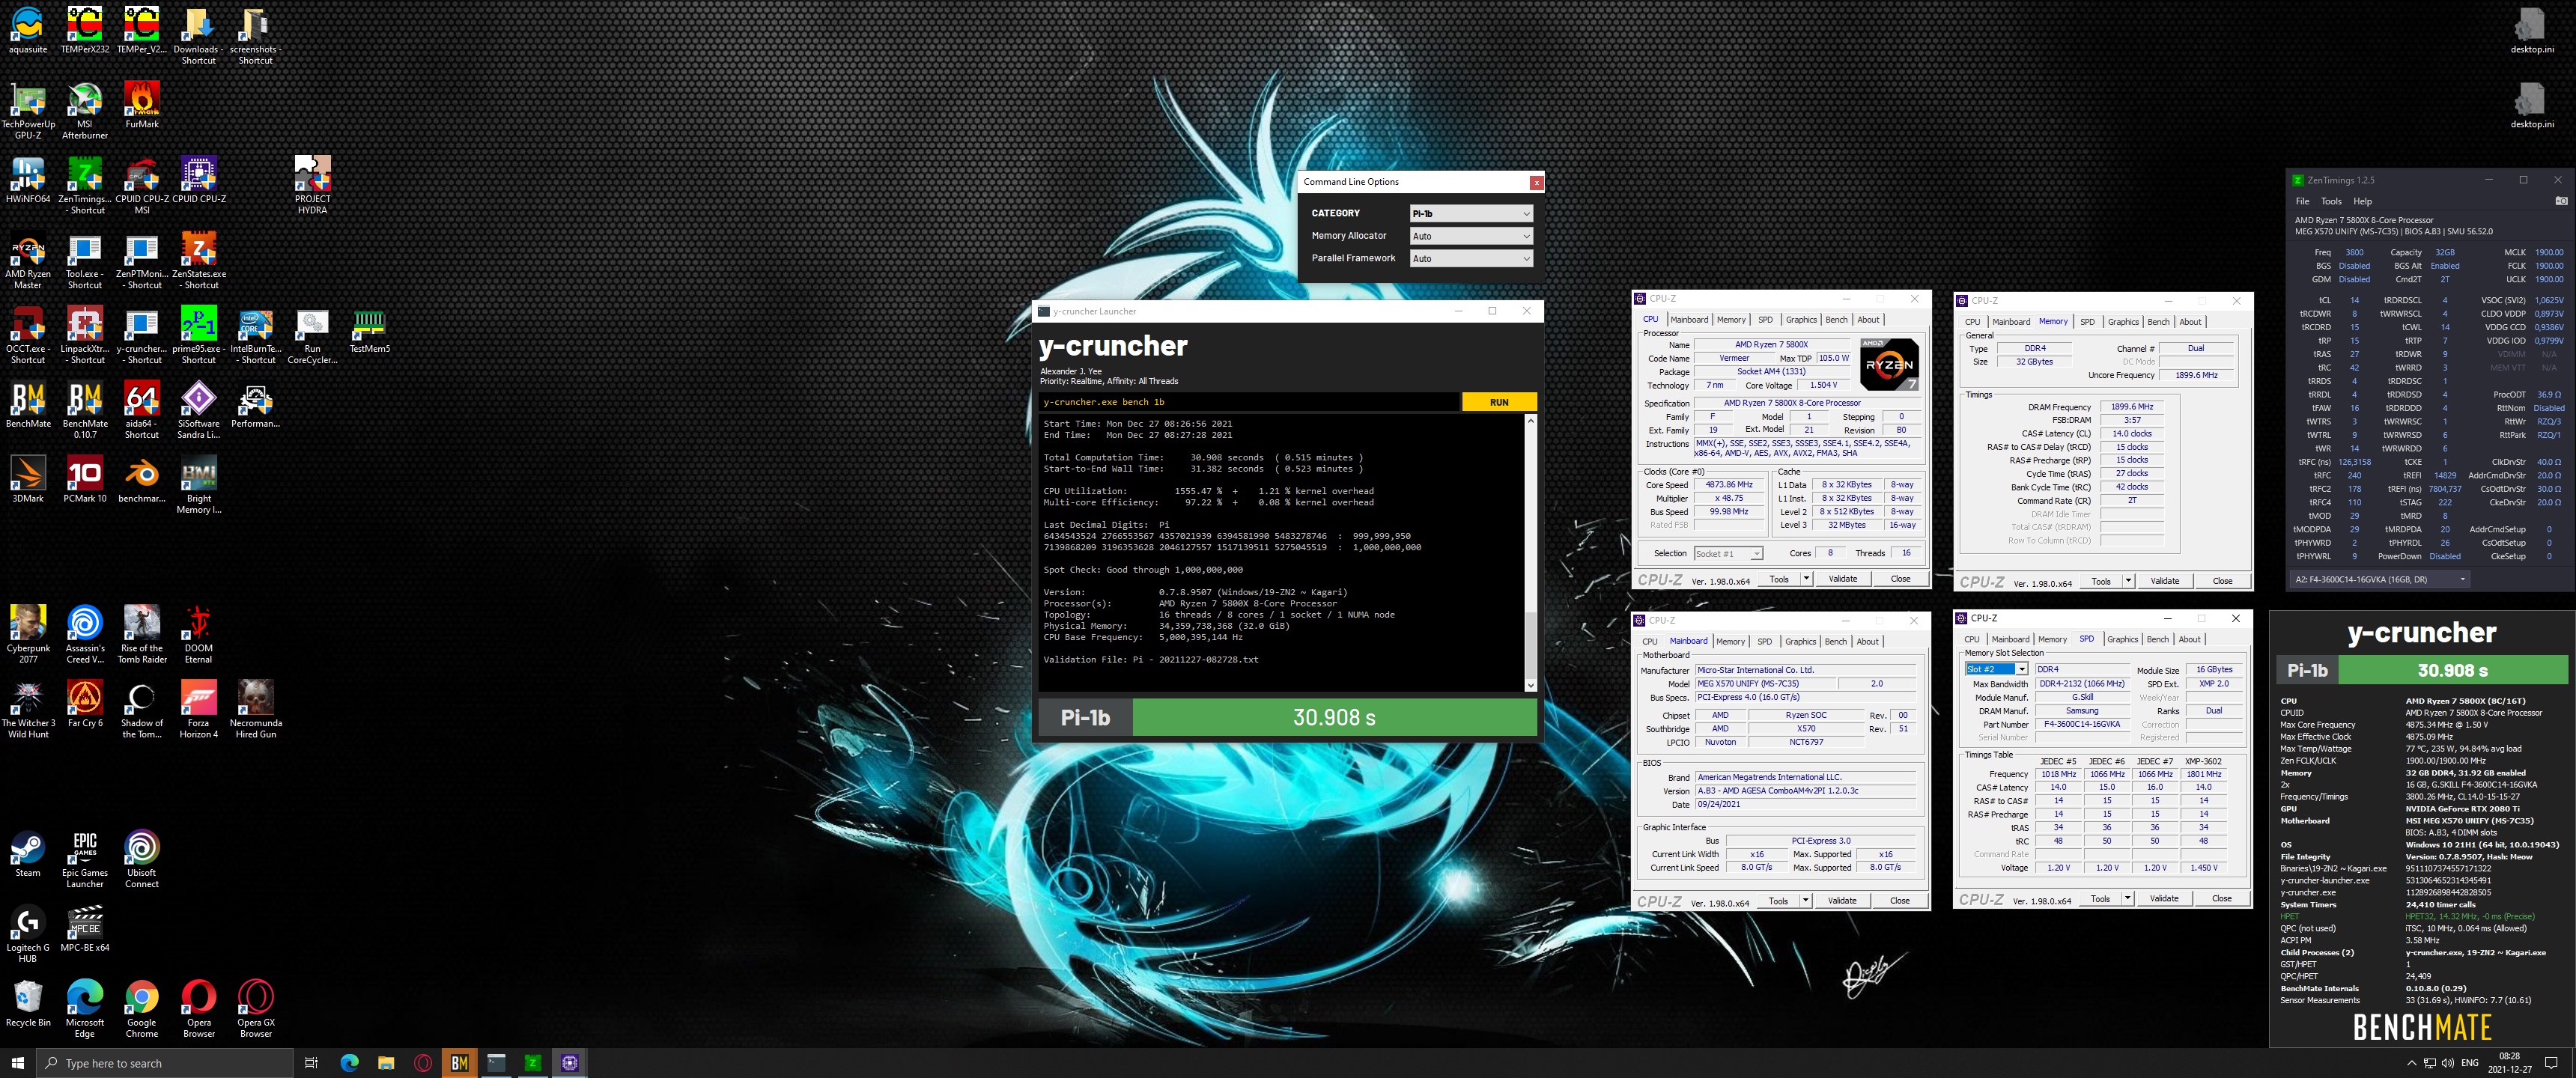Expand Tools dropdown arrow in CPU-Z CPU window
This screenshot has width=2576, height=1078.
(1806, 579)
